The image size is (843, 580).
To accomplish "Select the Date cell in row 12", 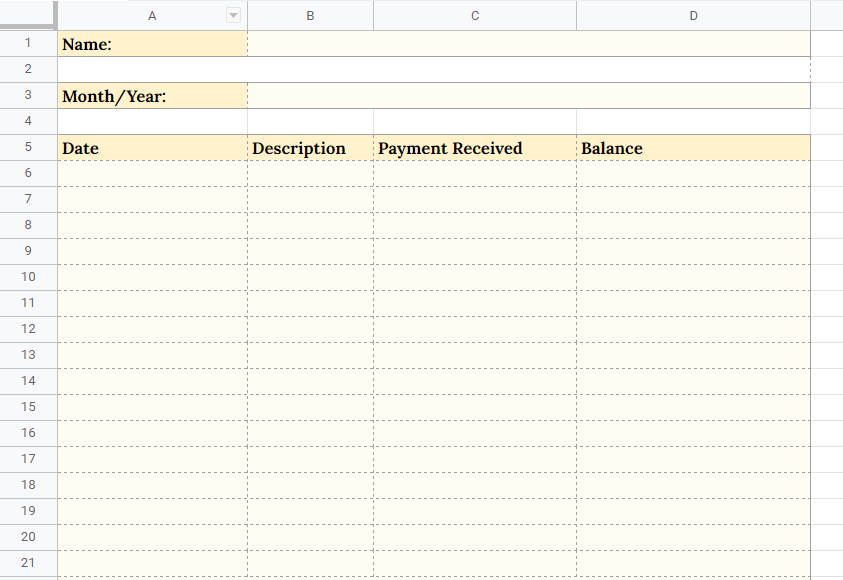I will point(152,330).
